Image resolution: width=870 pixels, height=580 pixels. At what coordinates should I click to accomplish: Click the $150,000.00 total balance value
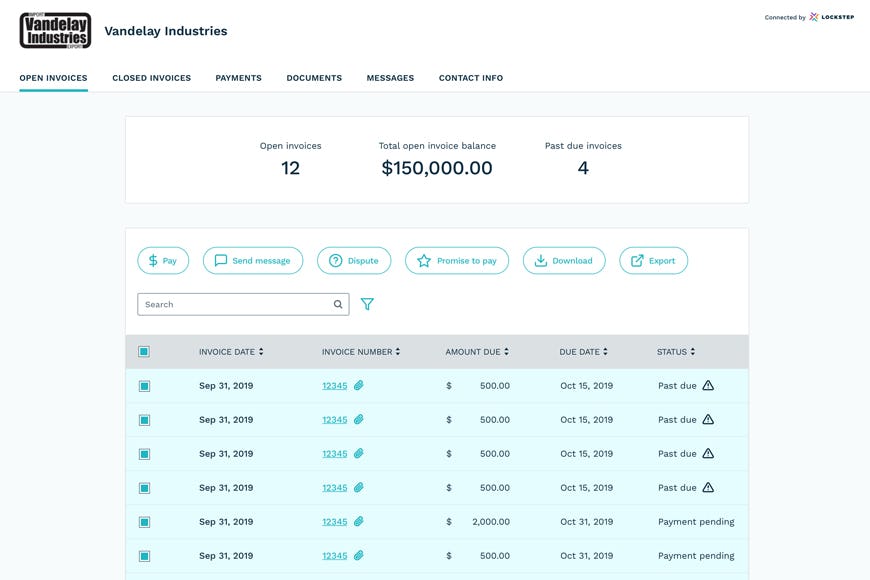[437, 168]
